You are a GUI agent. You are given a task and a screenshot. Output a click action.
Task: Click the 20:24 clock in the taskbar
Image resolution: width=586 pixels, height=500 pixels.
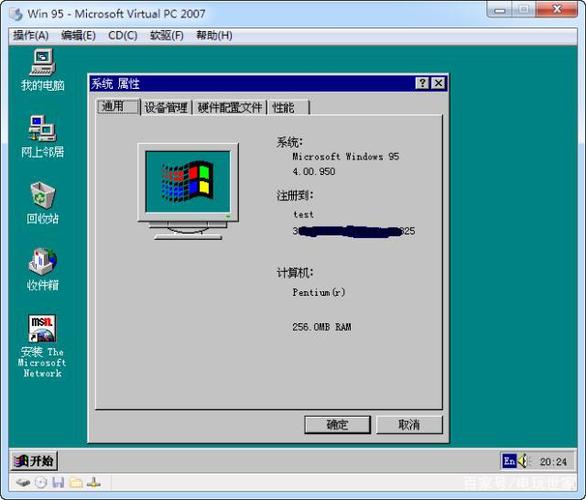coord(553,462)
